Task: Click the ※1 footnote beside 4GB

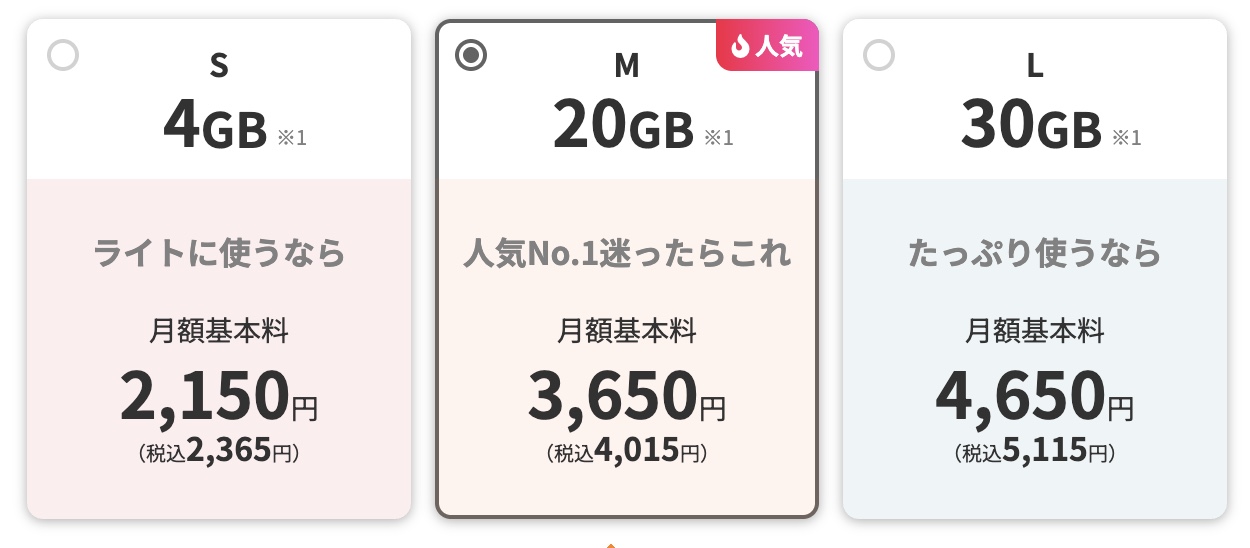Action: point(292,137)
